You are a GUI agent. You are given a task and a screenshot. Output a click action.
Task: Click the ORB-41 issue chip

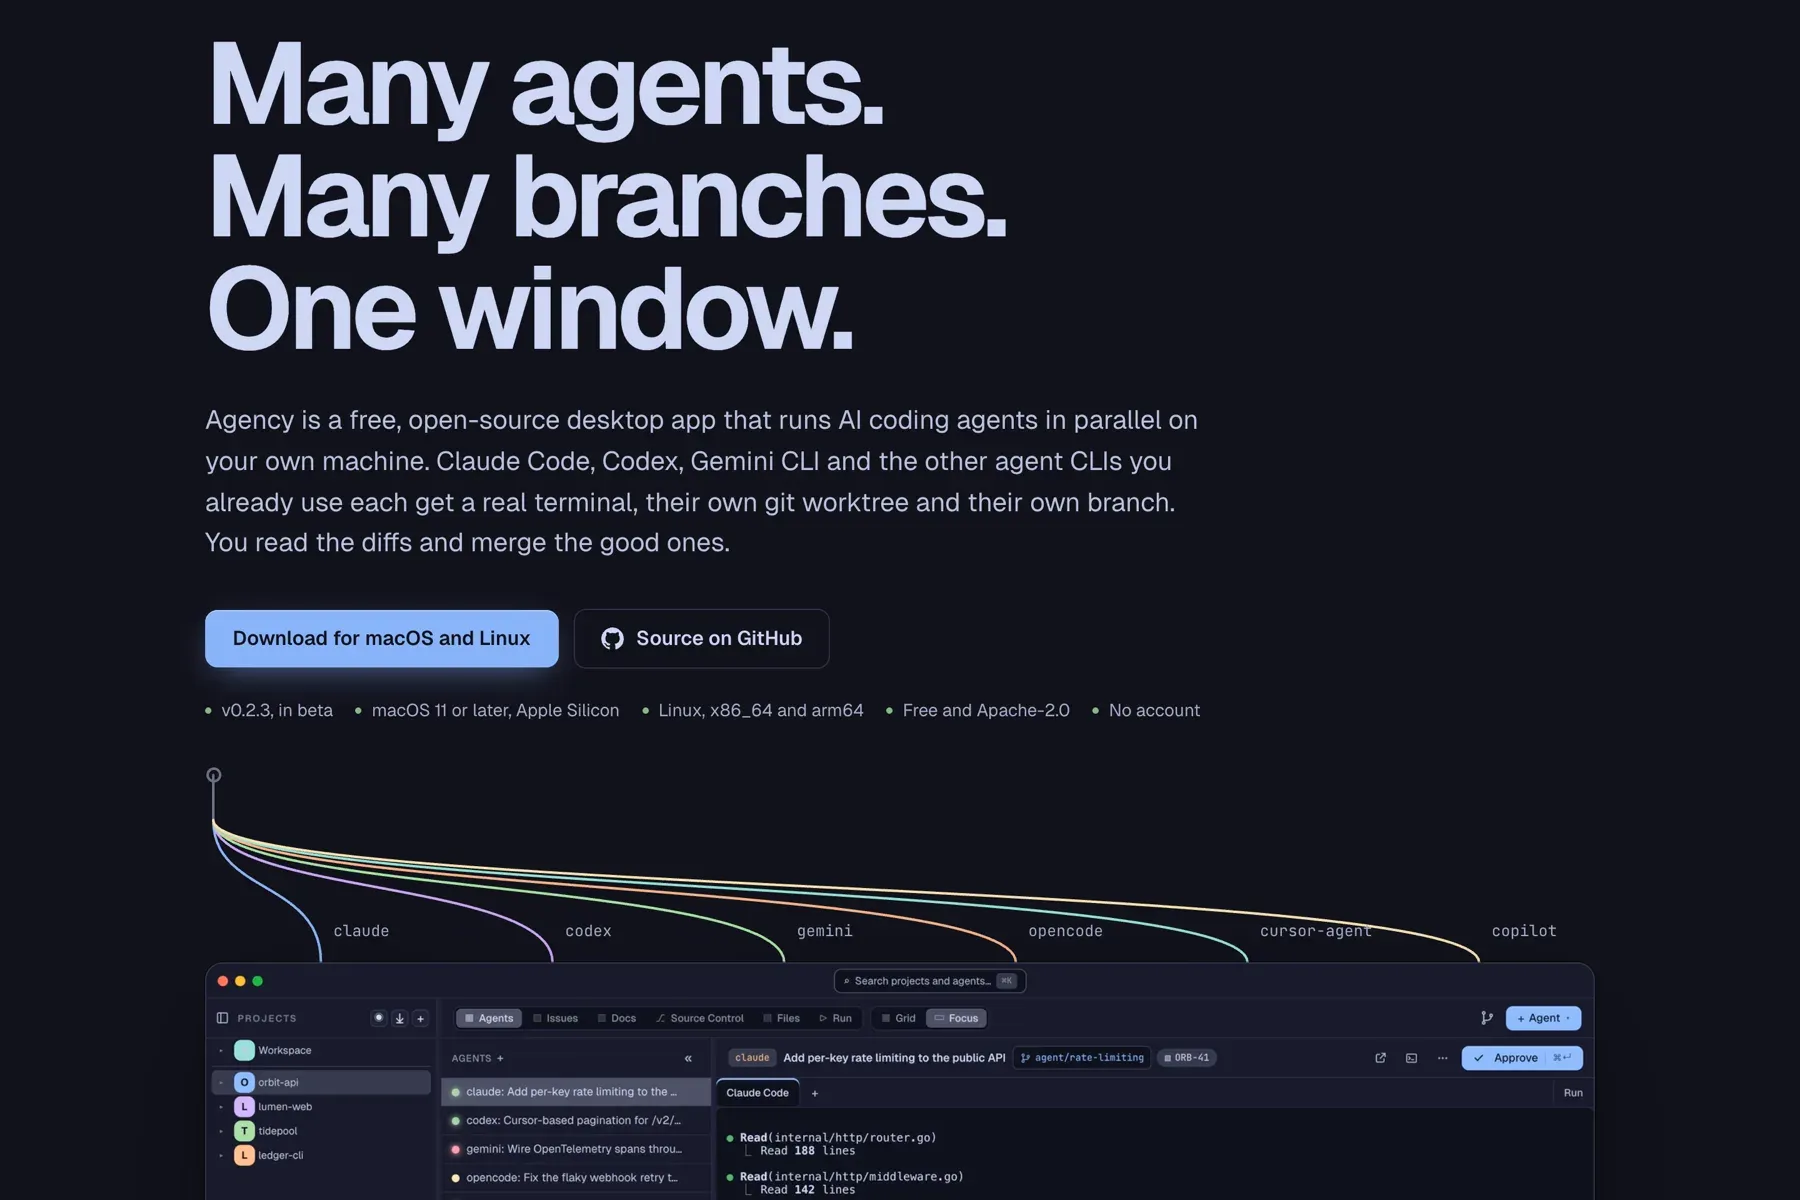pyautogui.click(x=1187, y=1058)
